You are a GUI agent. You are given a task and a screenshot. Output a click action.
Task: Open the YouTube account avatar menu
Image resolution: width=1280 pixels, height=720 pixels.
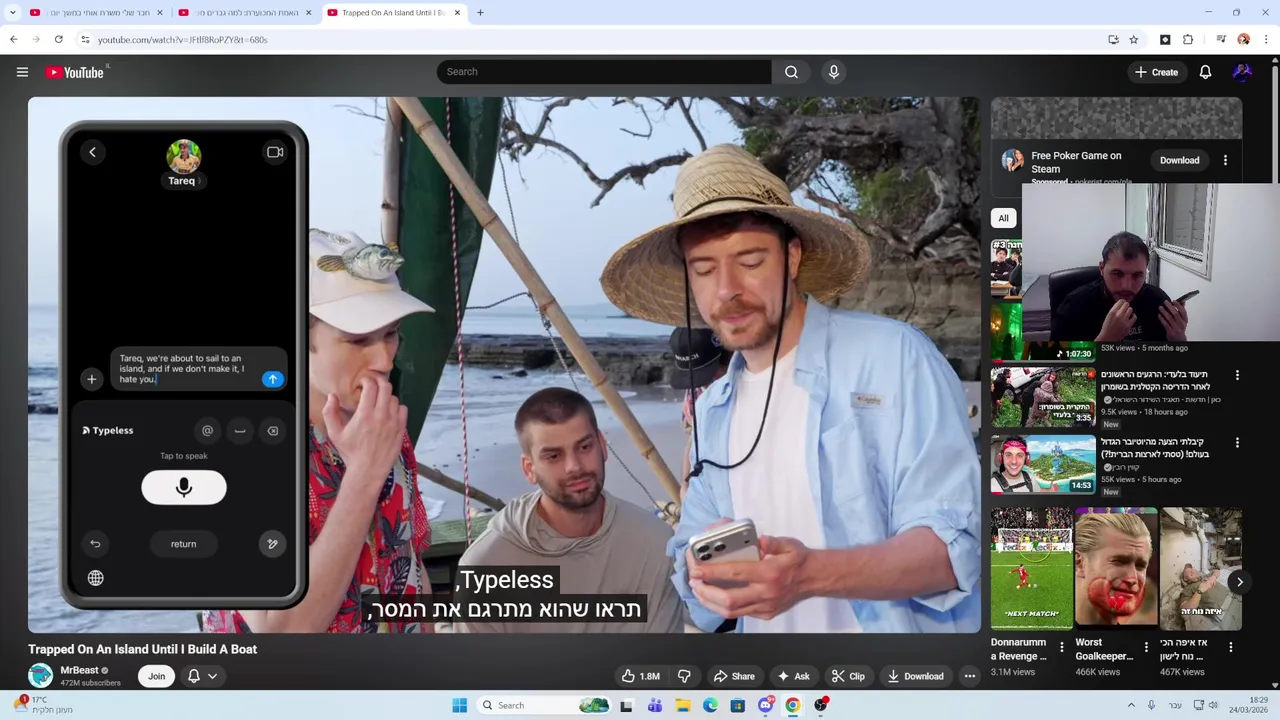(1242, 72)
